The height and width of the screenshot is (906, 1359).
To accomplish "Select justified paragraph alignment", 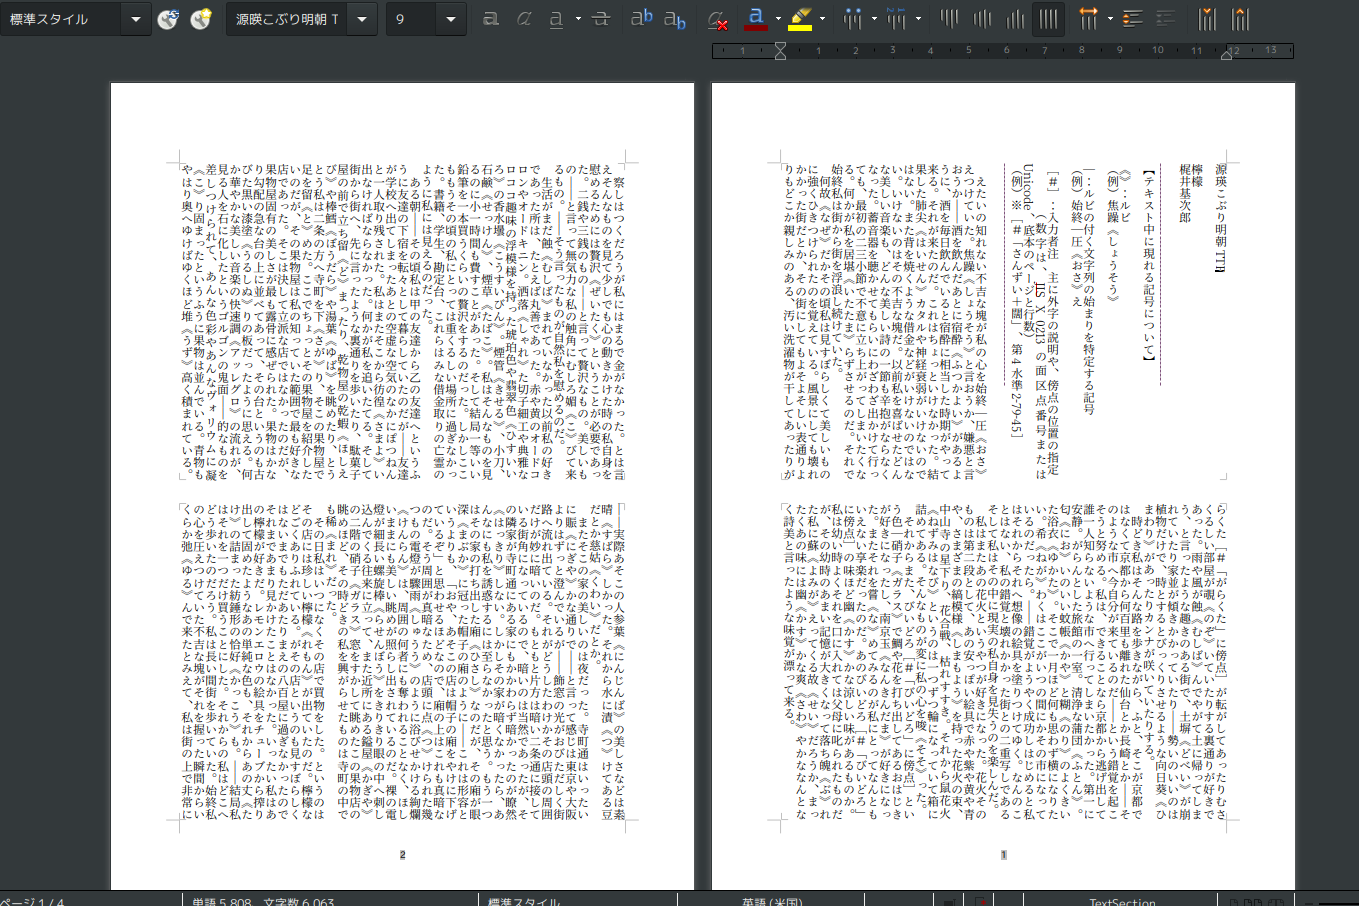I will 1048,19.
